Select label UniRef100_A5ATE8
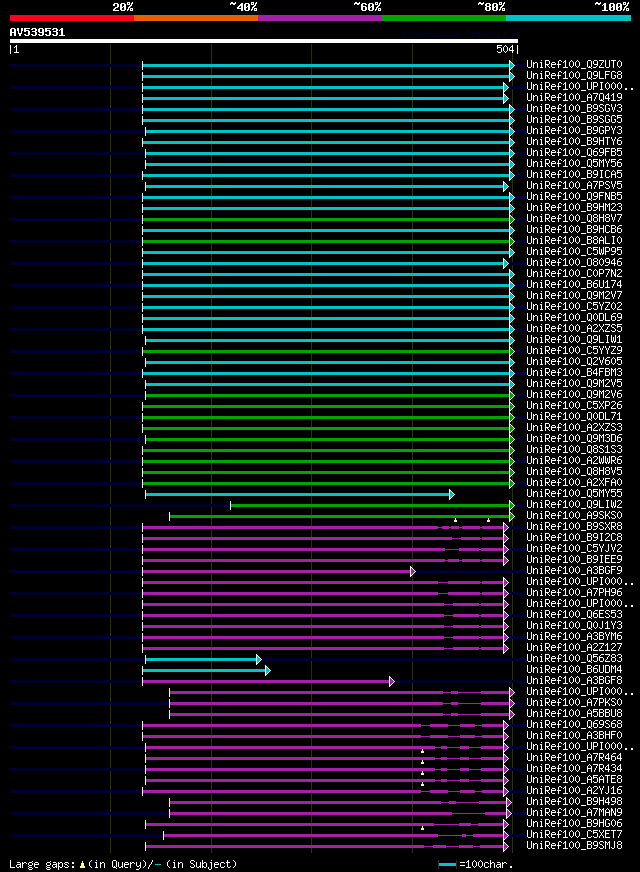The height and width of the screenshot is (872, 640). pos(574,780)
